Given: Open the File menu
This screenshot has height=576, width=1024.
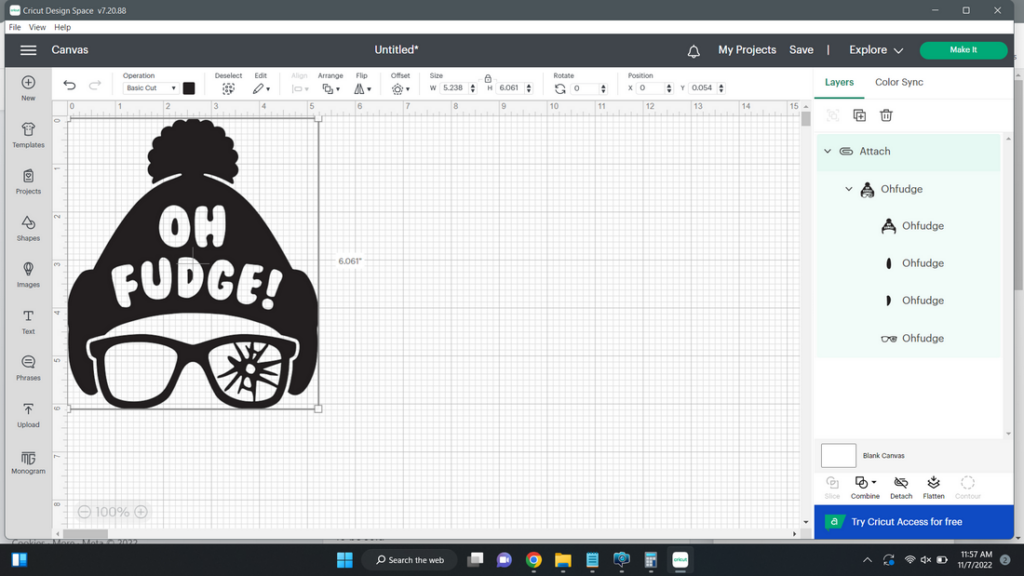Looking at the screenshot, I should [x=14, y=27].
